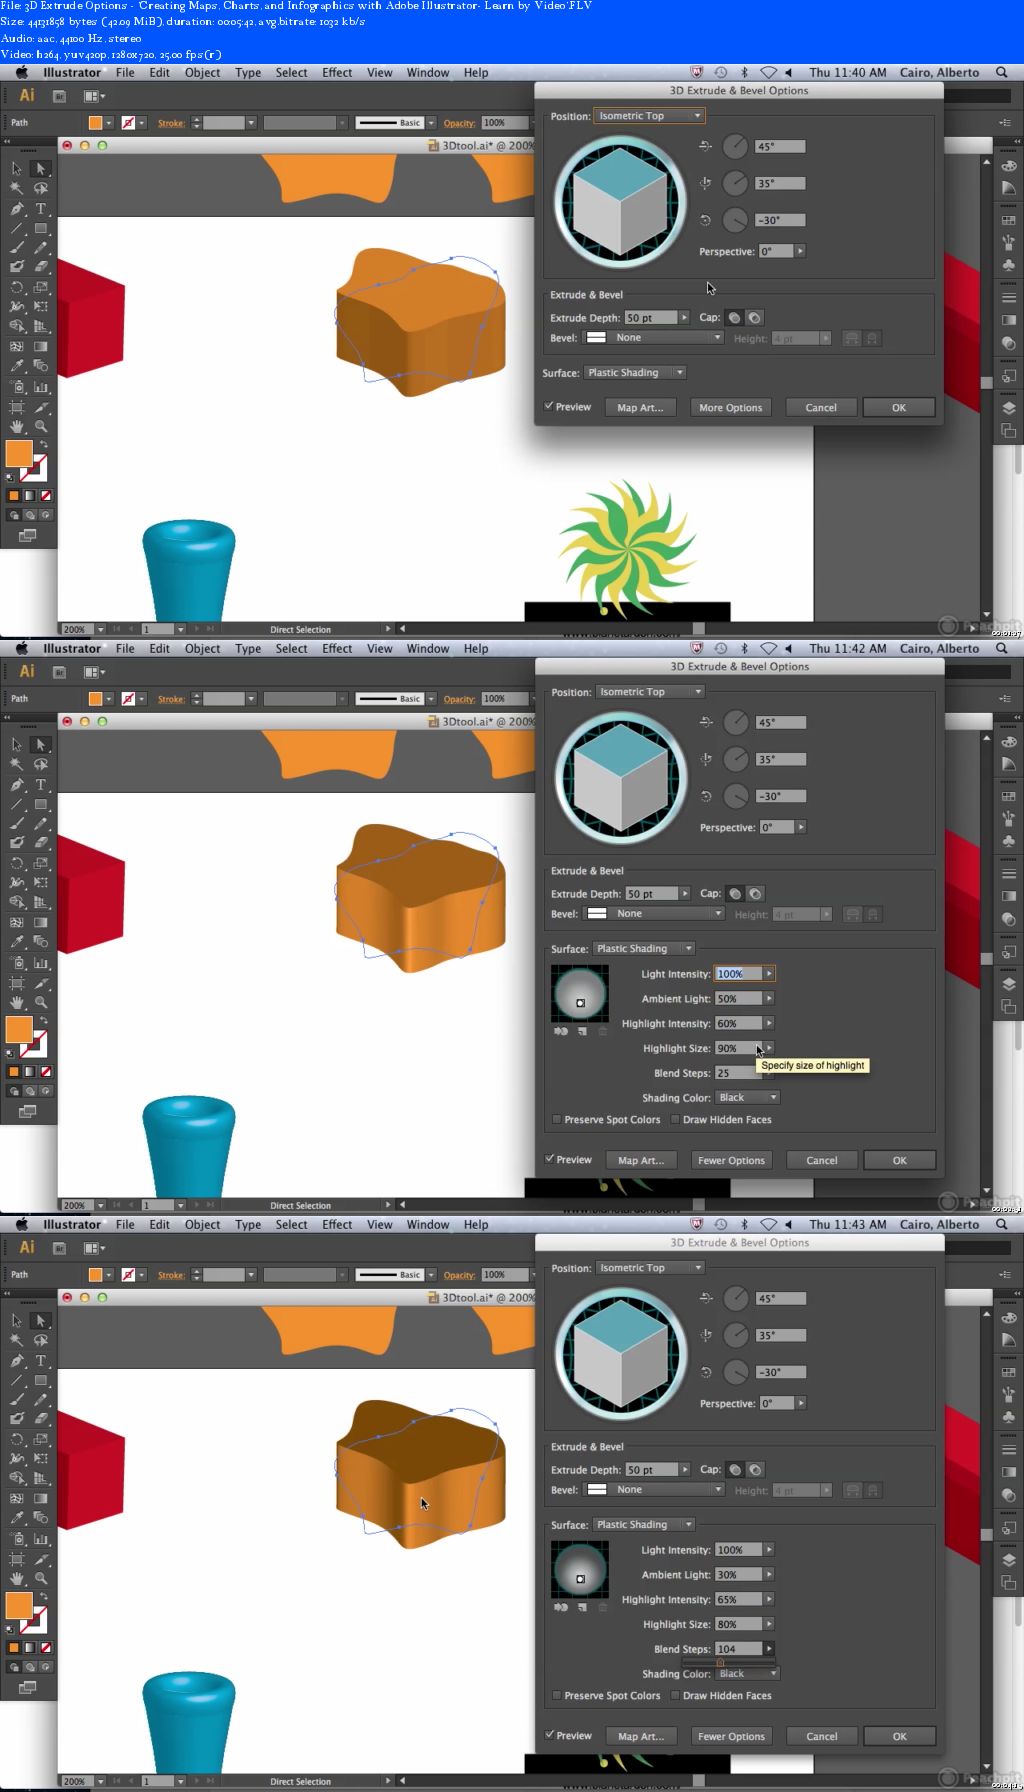Viewport: 1024px width, 1792px height.
Task: Open the Perspective arrow in the 11:40 AM dialog
Action: coord(800,251)
